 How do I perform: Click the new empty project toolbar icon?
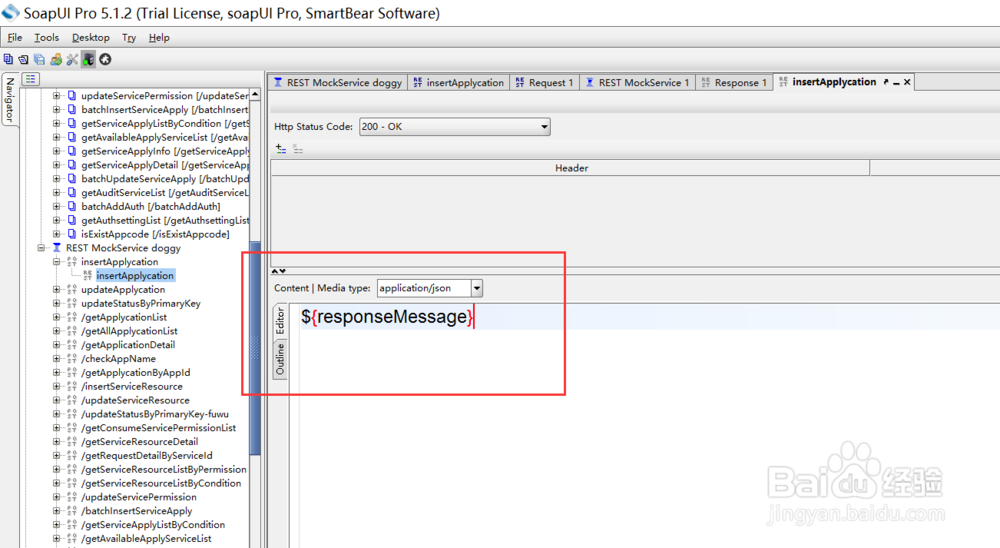(8, 59)
